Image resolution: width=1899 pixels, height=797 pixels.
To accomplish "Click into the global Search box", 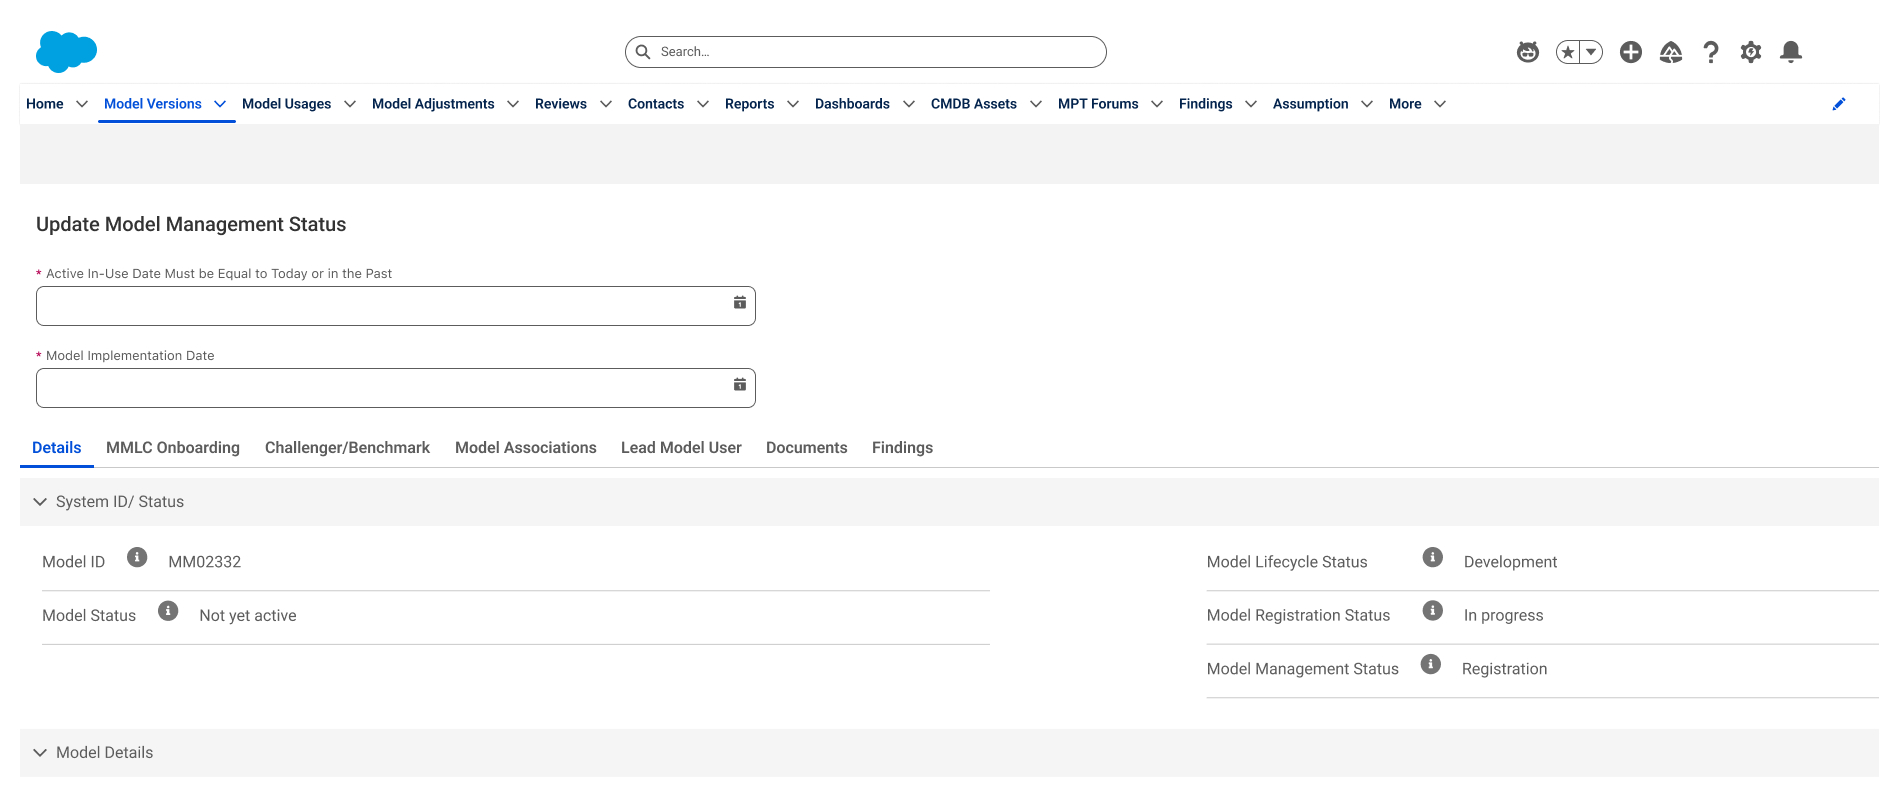I will tap(866, 52).
